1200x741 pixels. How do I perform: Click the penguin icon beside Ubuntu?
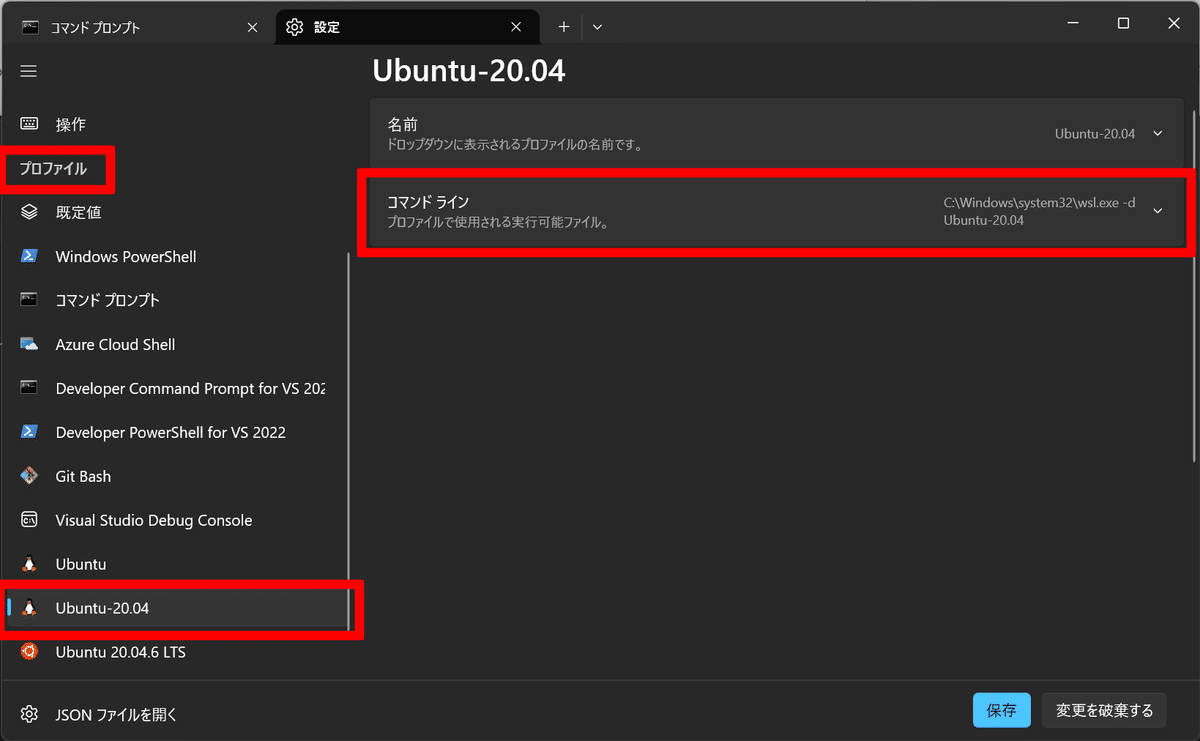[29, 564]
